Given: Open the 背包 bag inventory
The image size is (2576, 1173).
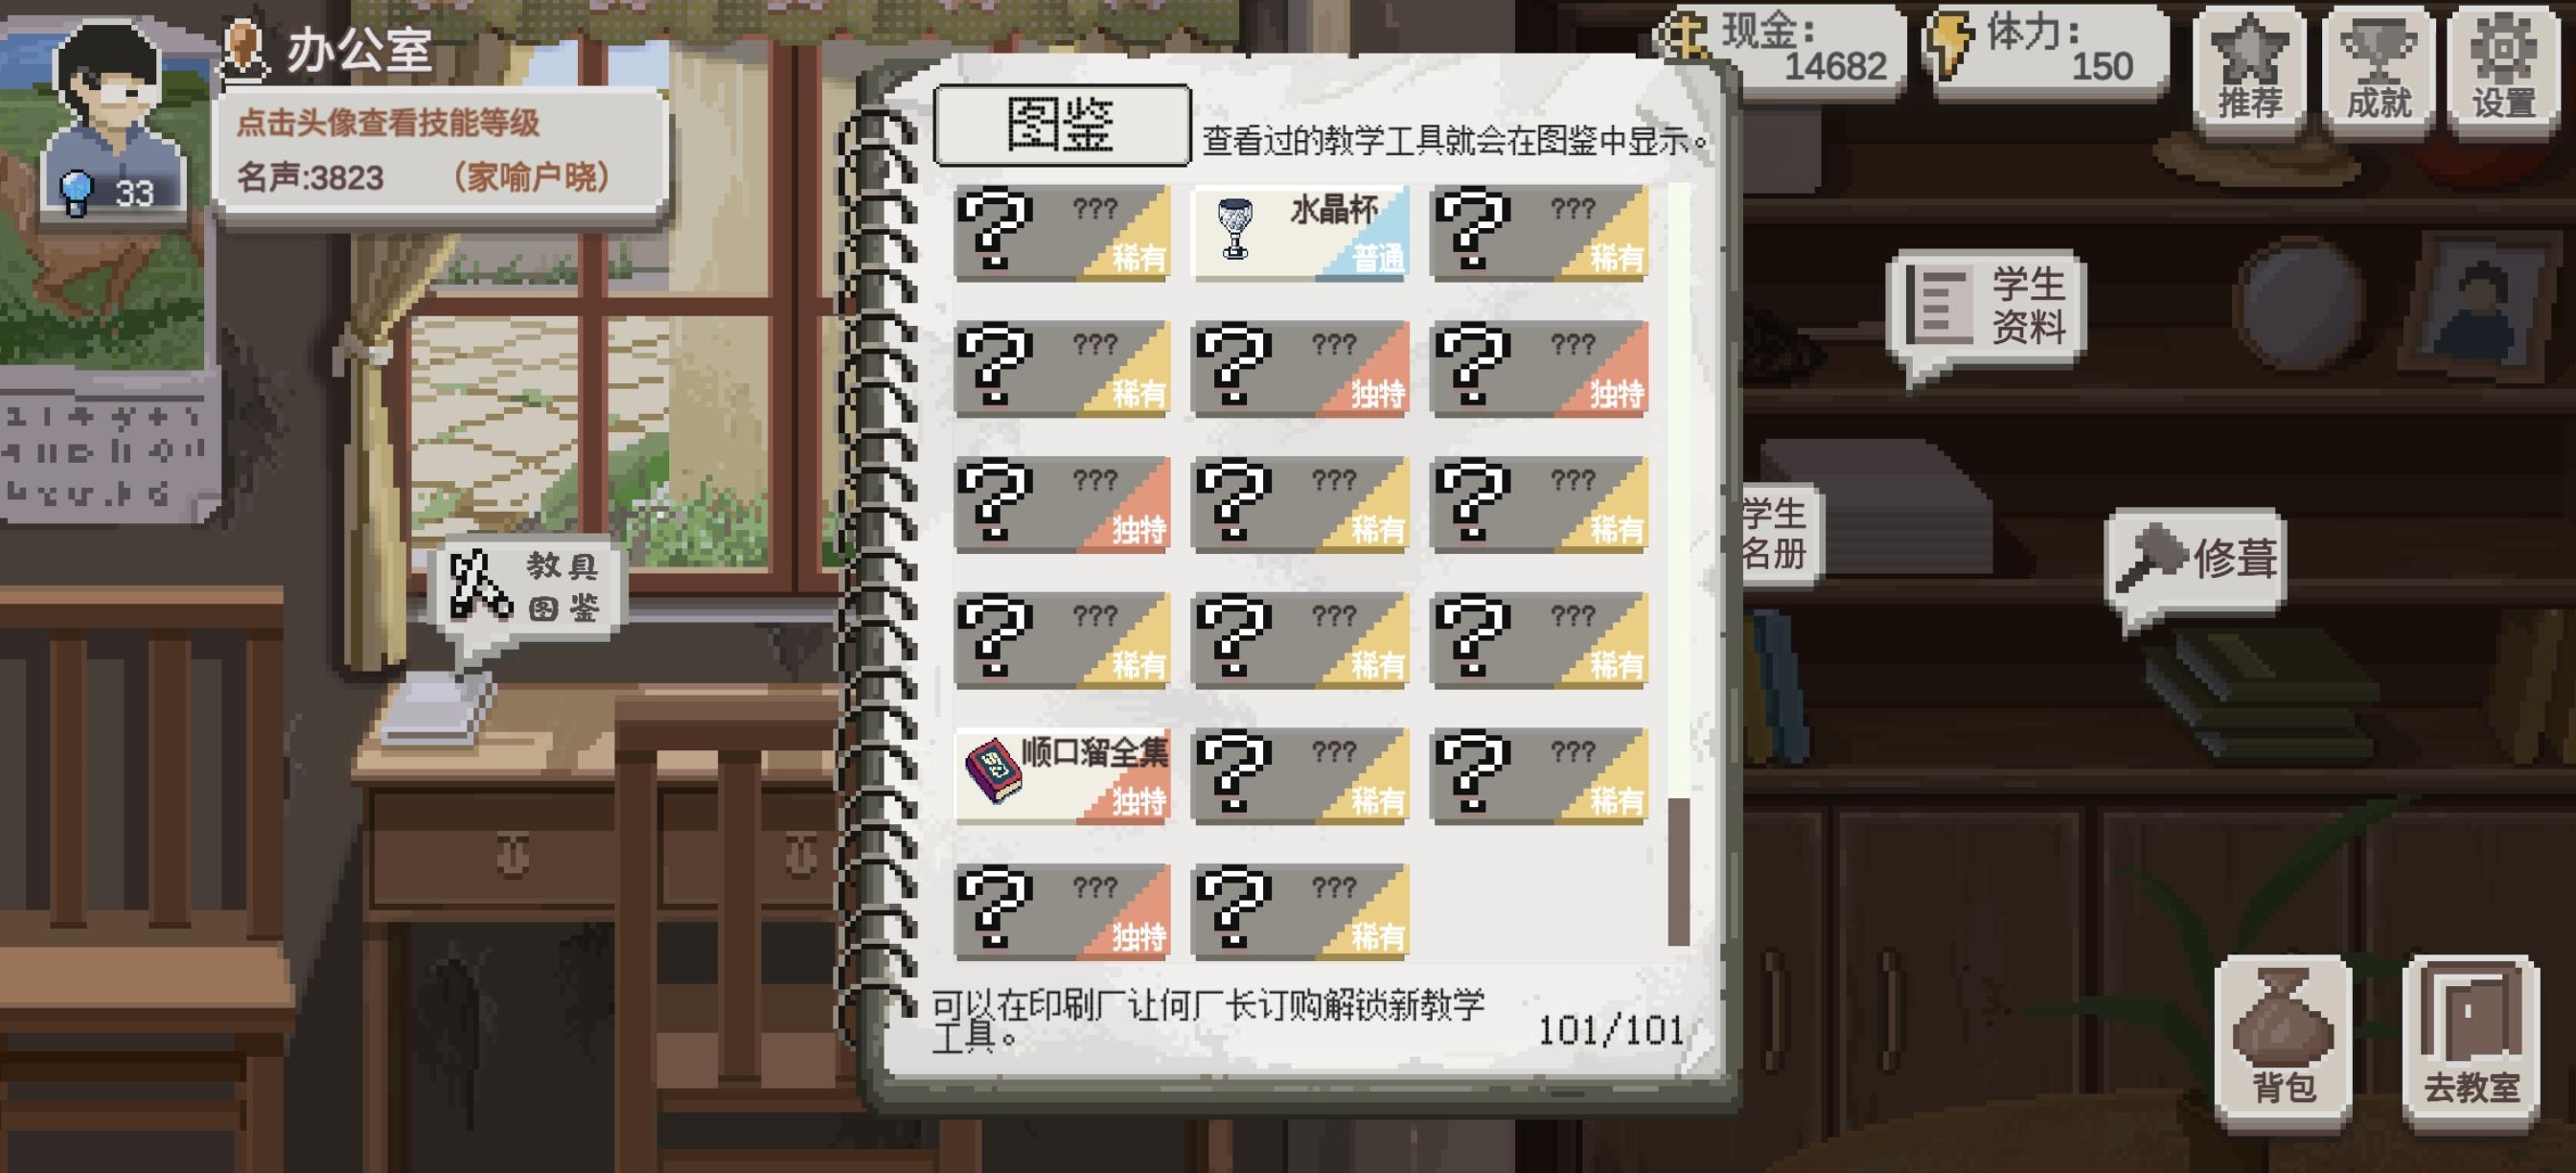Looking at the screenshot, I should pyautogui.click(x=2283, y=1039).
